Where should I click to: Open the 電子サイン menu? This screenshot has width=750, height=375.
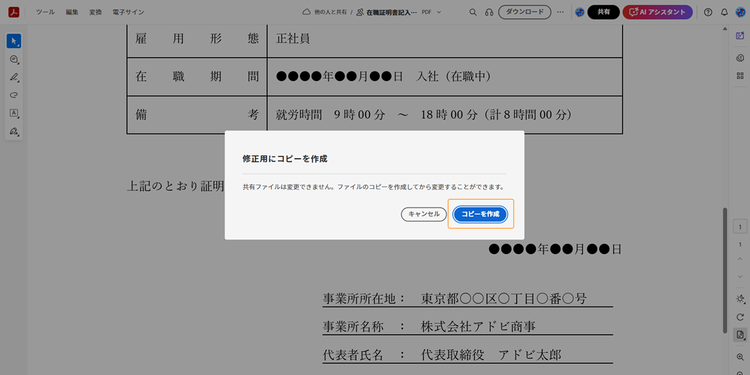(x=128, y=12)
